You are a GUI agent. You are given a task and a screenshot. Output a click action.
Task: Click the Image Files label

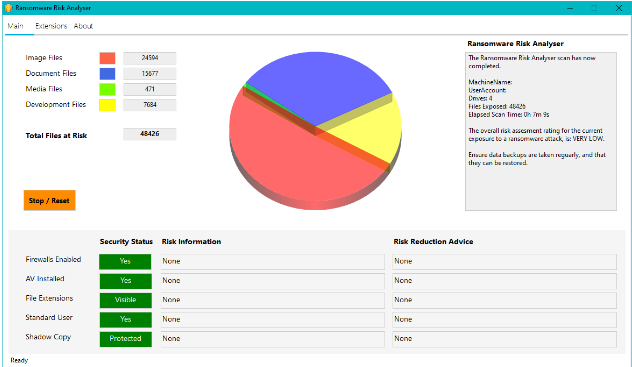click(x=44, y=58)
